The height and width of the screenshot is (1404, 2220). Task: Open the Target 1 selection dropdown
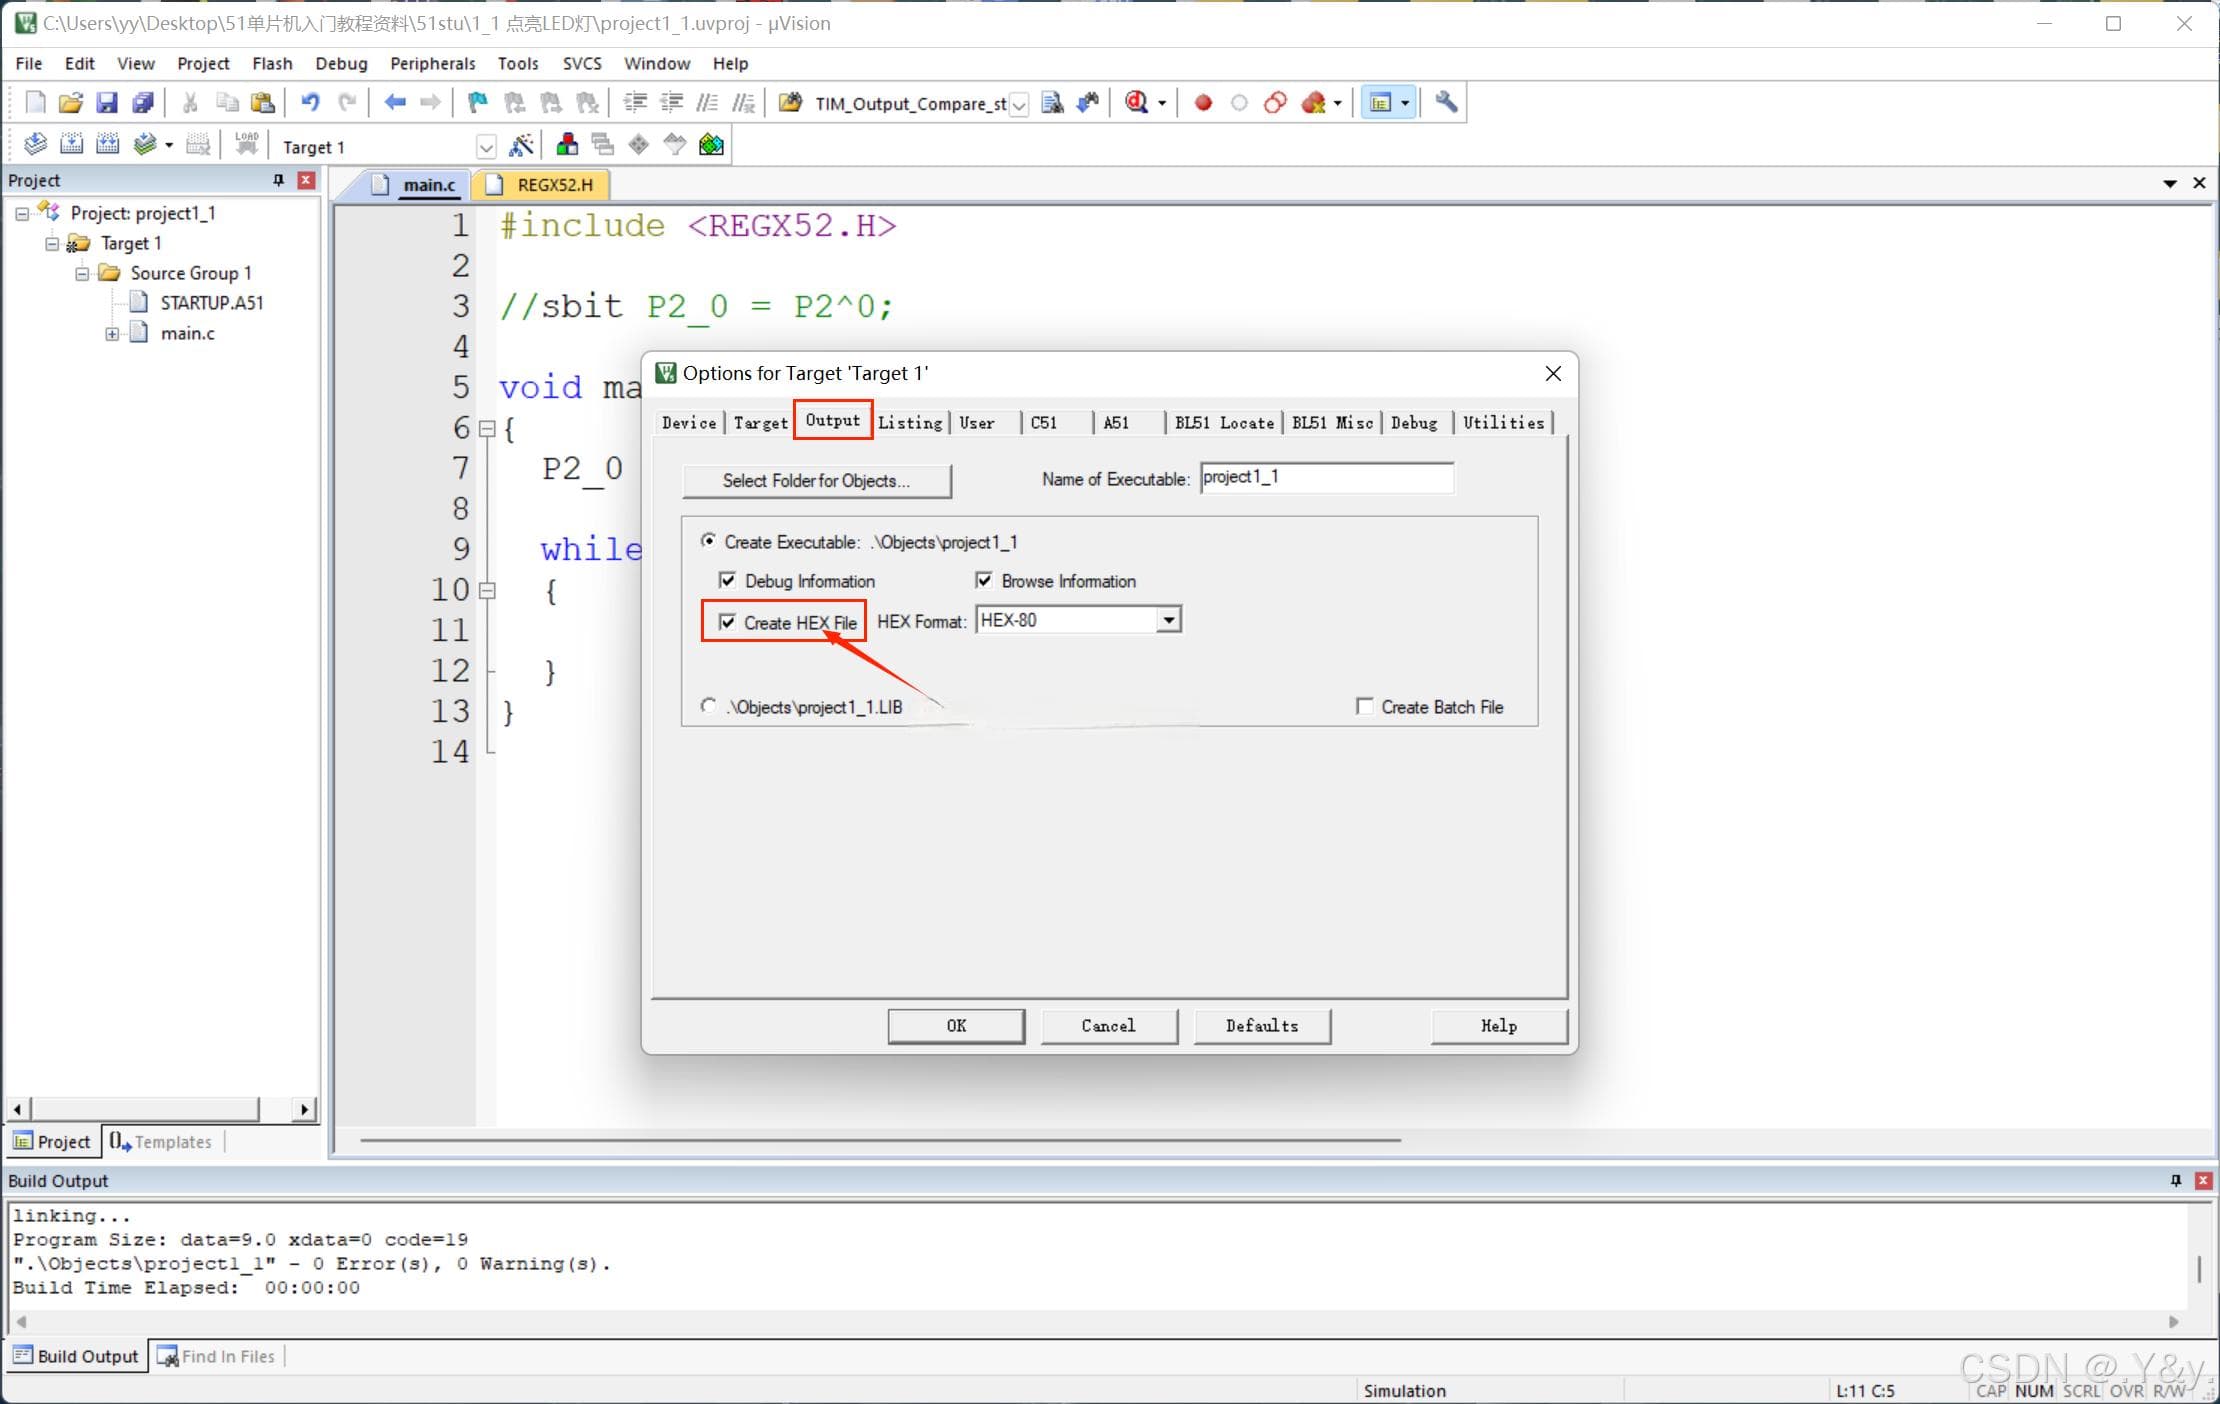pyautogui.click(x=486, y=147)
